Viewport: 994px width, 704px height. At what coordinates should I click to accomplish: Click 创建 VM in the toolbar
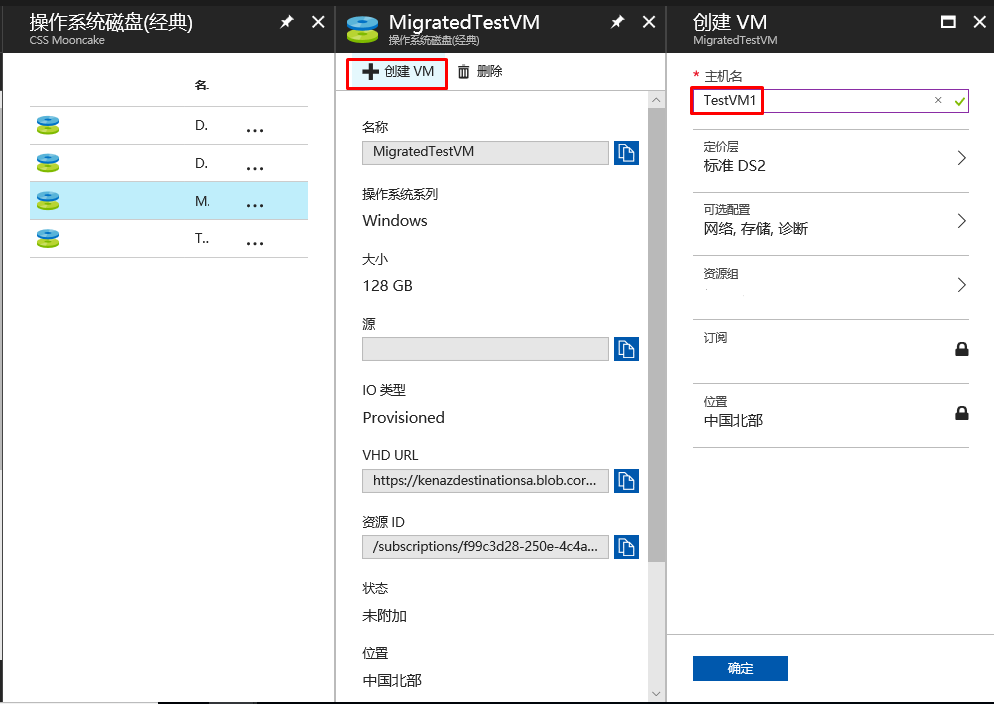click(x=398, y=72)
